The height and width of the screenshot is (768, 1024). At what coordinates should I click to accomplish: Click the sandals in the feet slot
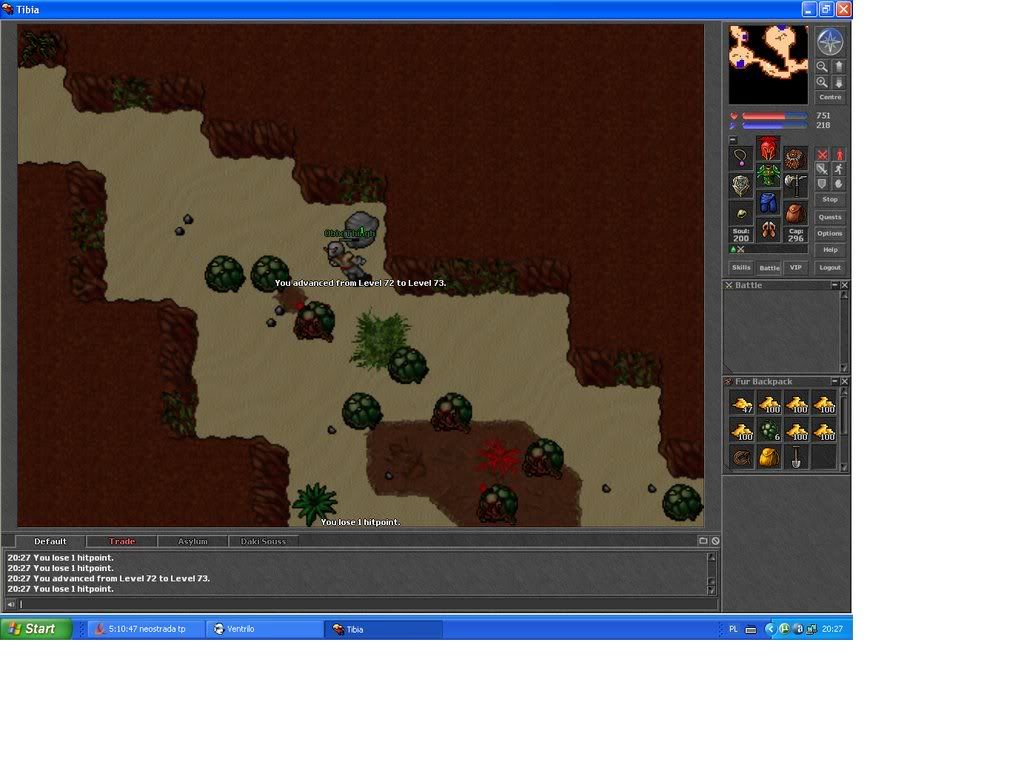[x=768, y=231]
